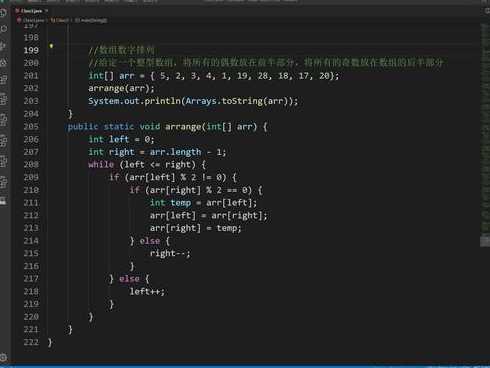The width and height of the screenshot is (490, 368).
Task: Click the main method breadcrumb segment
Action: (x=91, y=20)
